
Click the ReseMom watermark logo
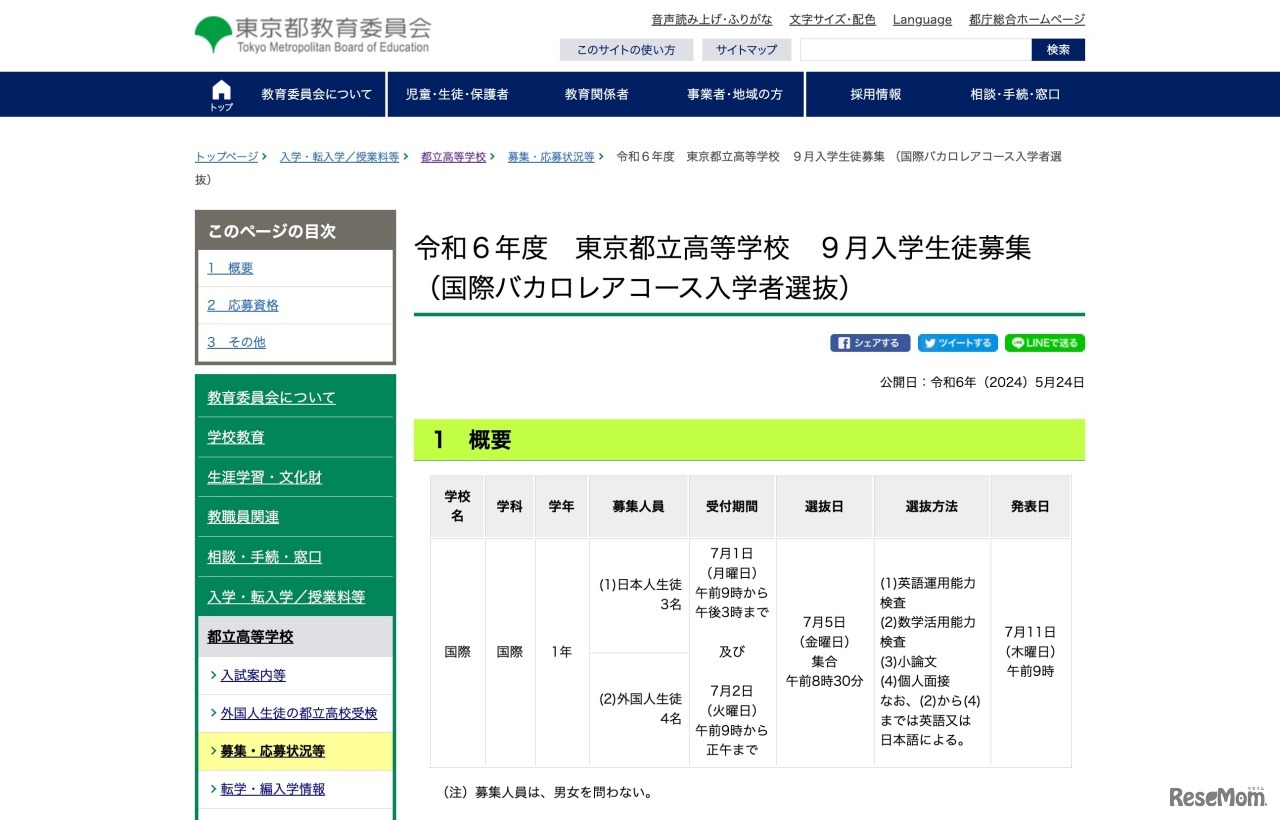tap(1217, 796)
